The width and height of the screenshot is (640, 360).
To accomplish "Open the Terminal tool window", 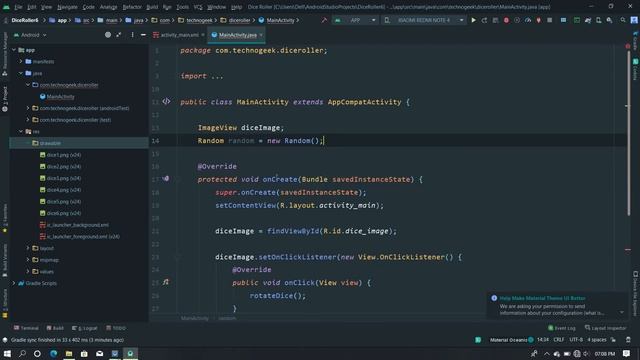I will tap(26, 328).
